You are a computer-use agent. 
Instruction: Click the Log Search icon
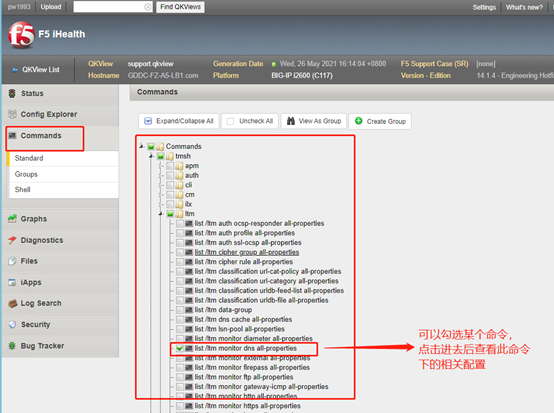coord(12,303)
